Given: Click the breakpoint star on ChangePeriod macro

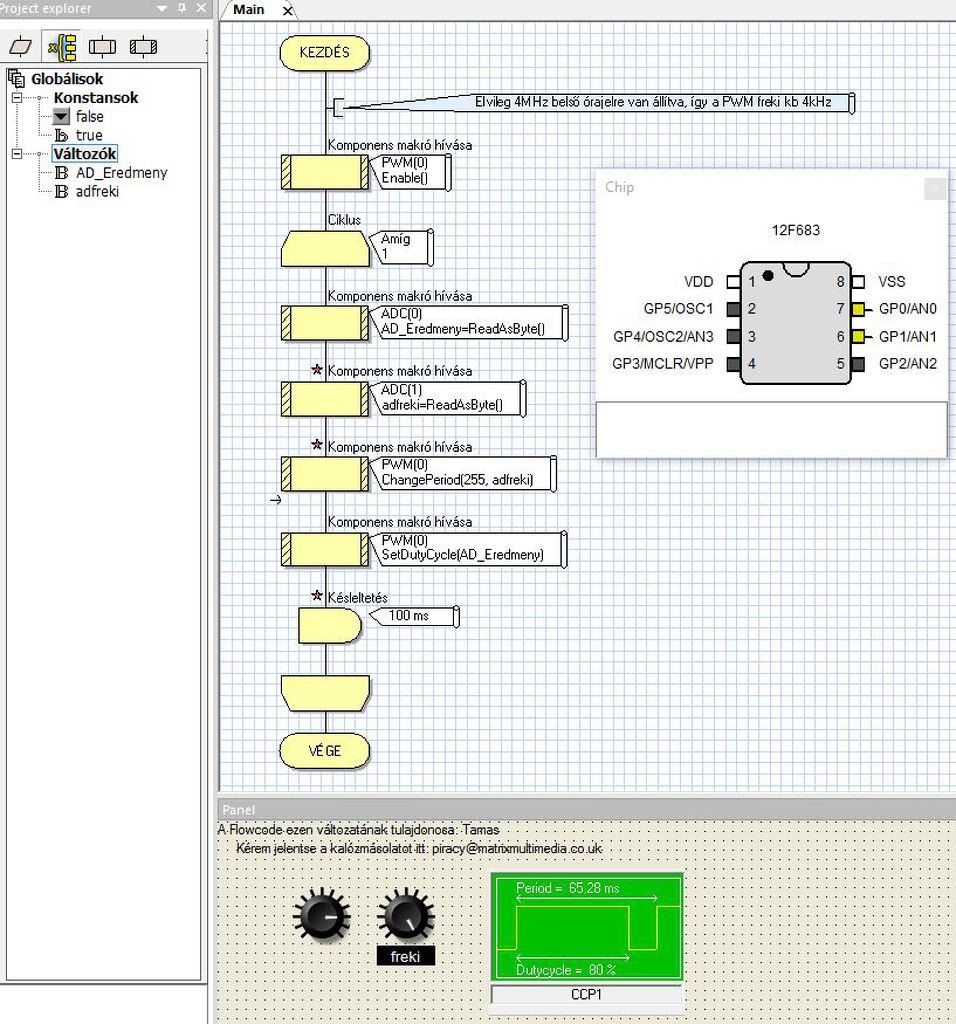Looking at the screenshot, I should point(317,445).
